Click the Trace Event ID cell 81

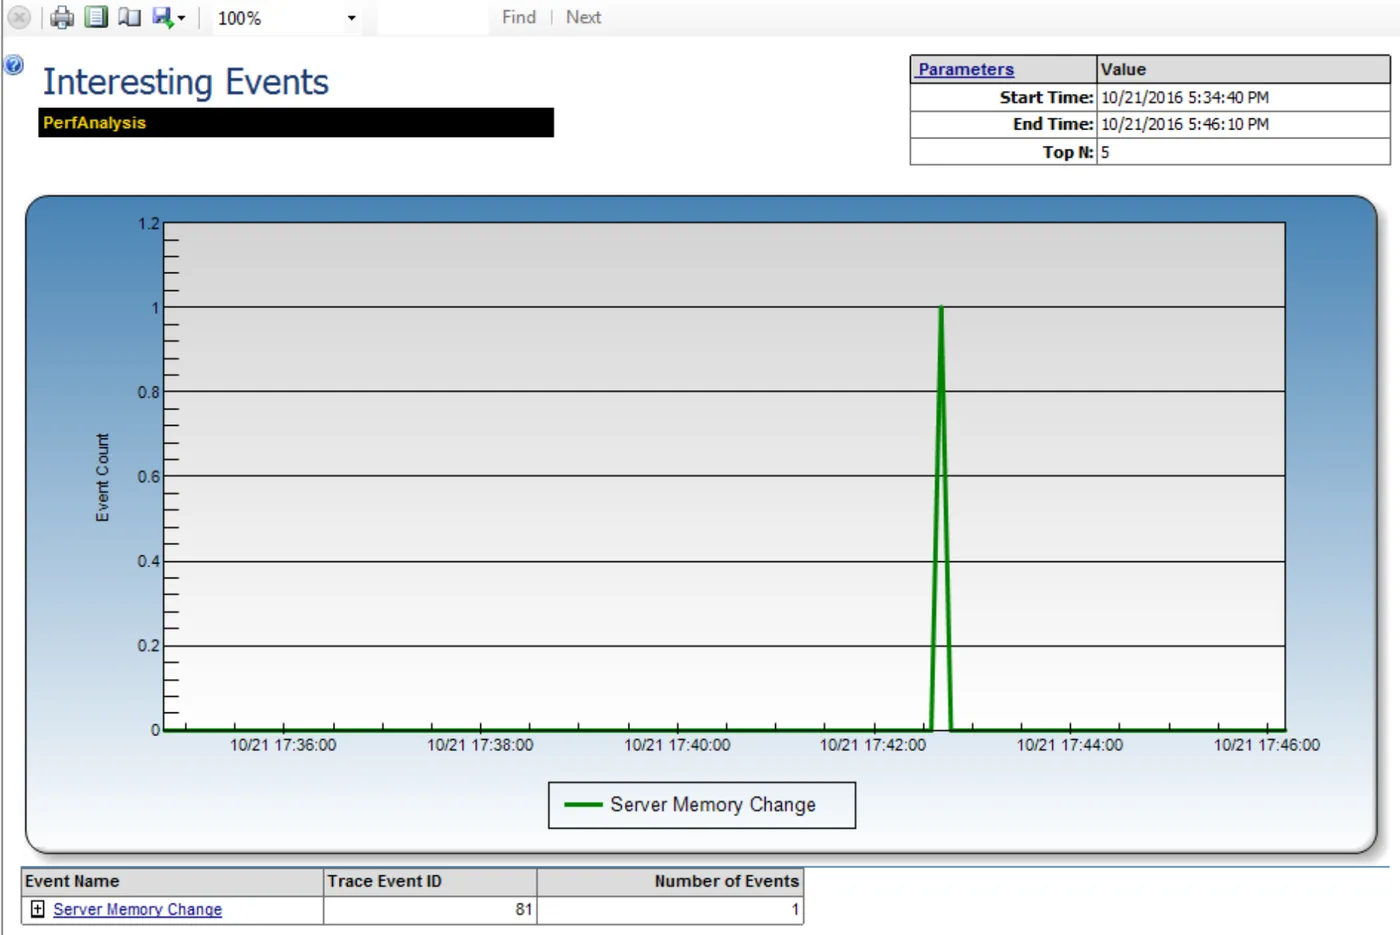(430, 909)
